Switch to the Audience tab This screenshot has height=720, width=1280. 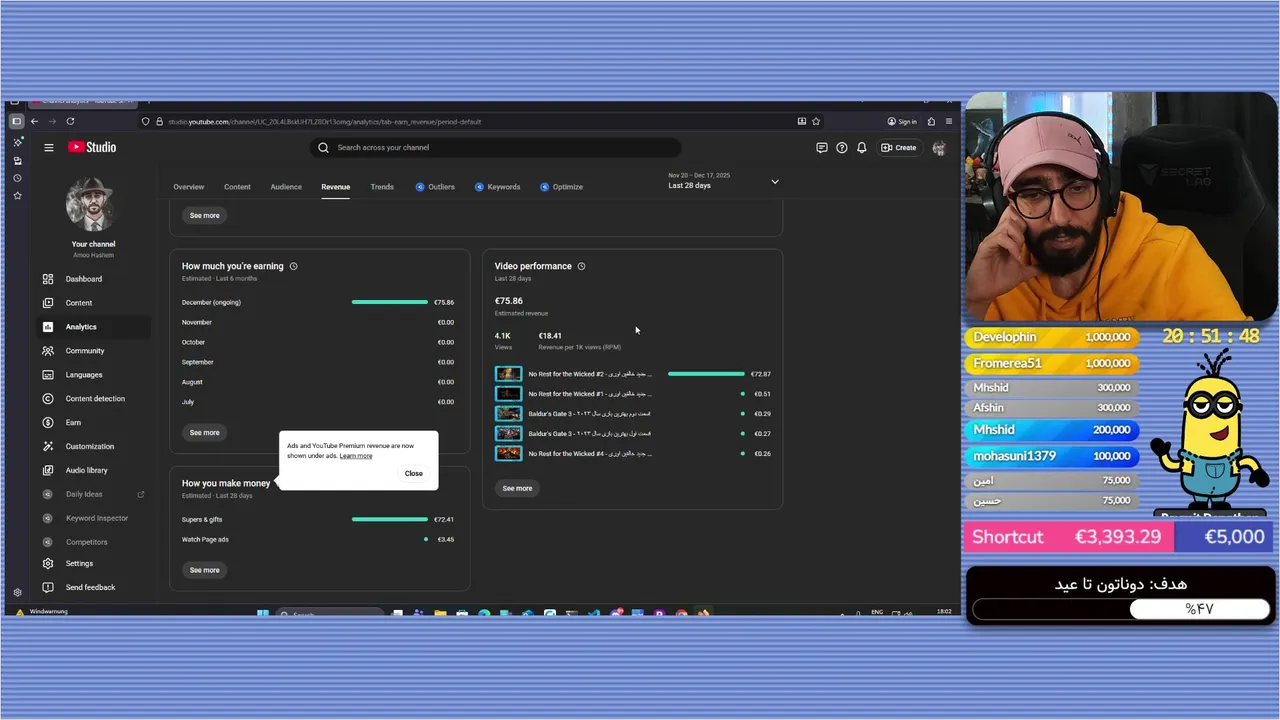[x=286, y=187]
